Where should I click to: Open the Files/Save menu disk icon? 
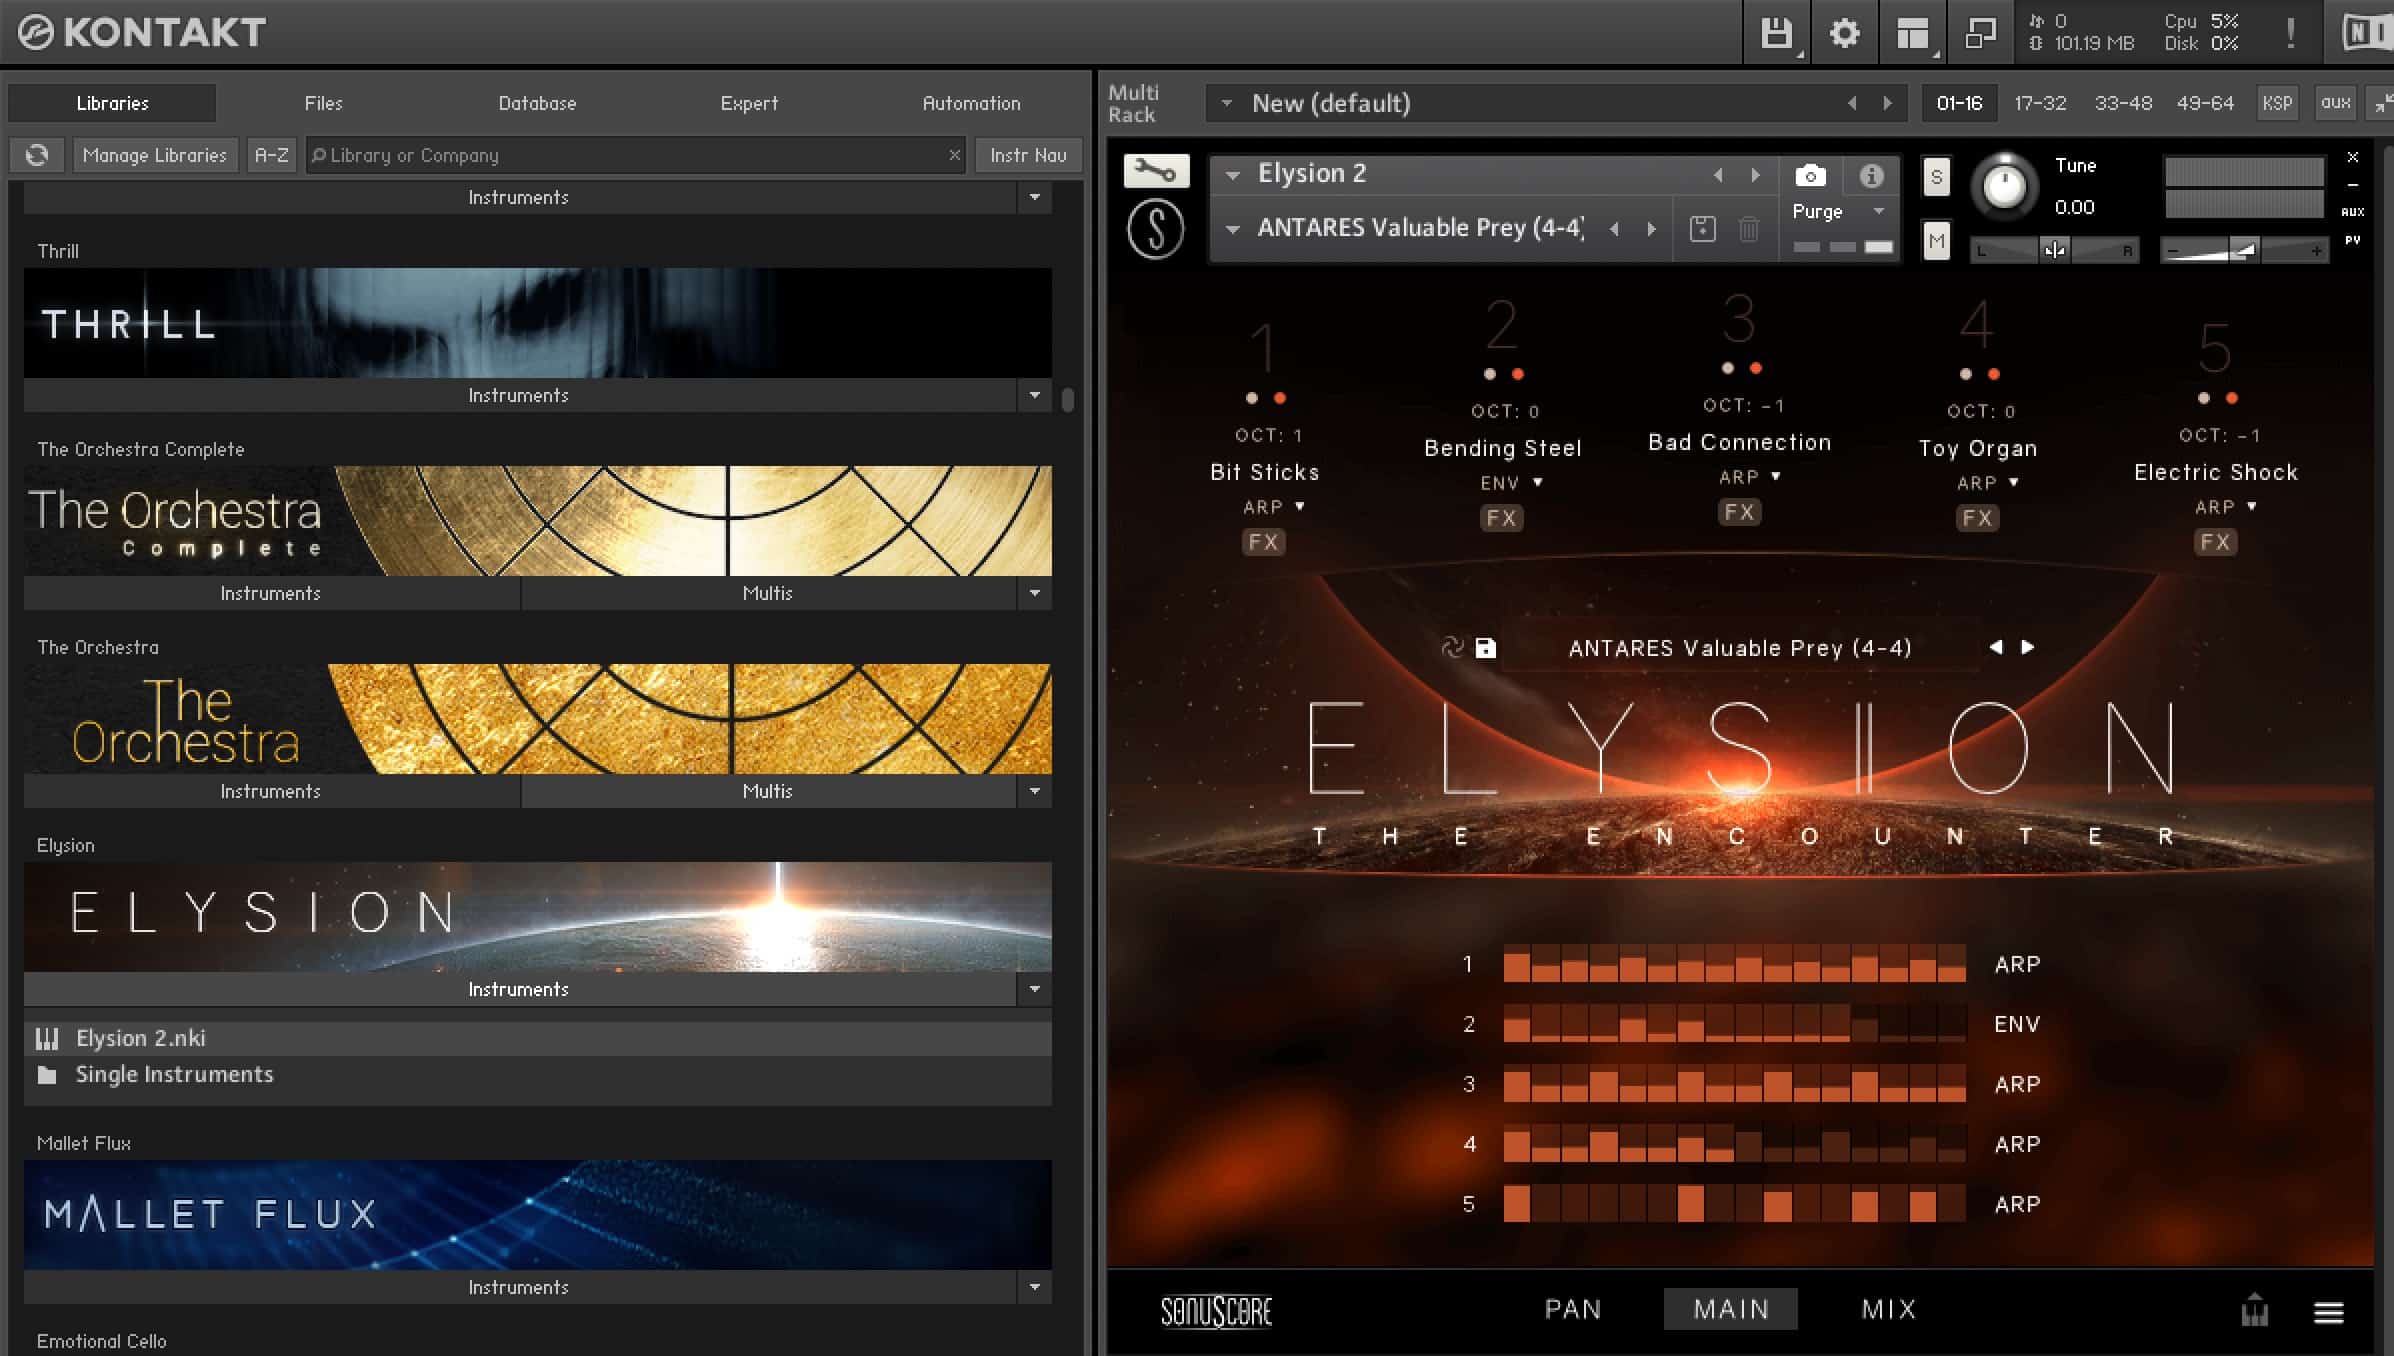click(x=1776, y=33)
